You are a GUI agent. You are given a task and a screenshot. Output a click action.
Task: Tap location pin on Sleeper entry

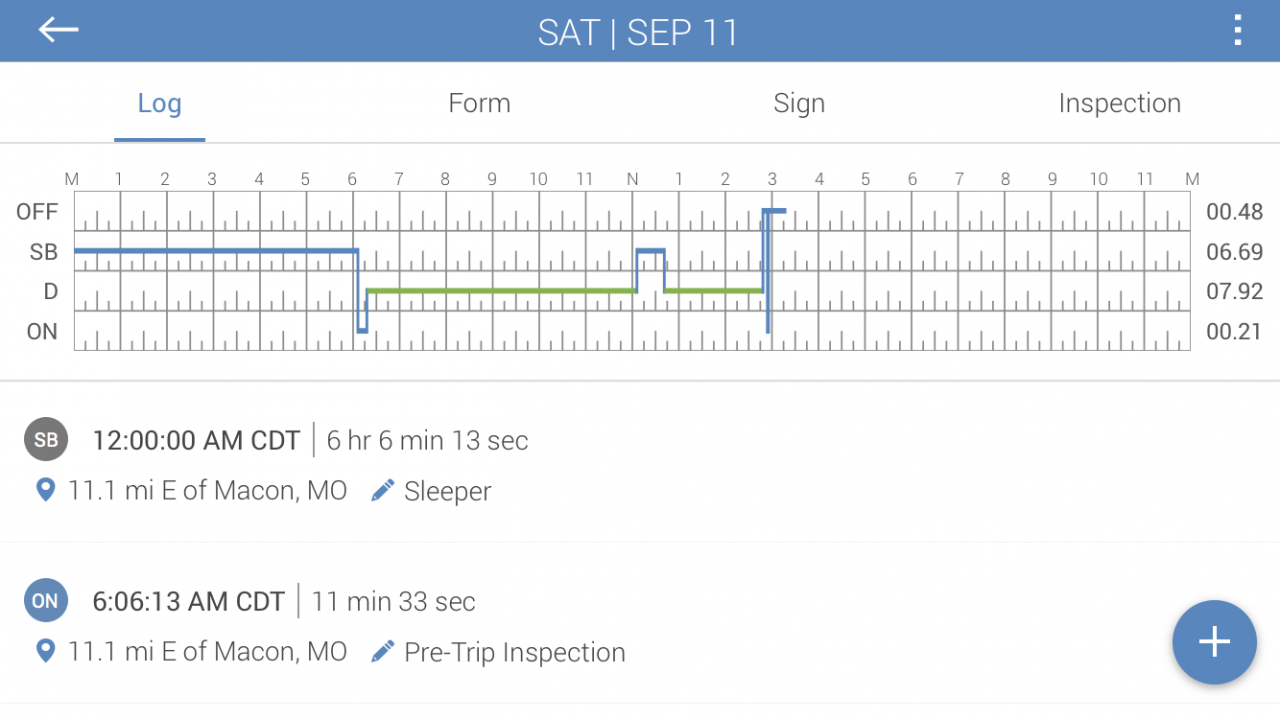(x=45, y=490)
